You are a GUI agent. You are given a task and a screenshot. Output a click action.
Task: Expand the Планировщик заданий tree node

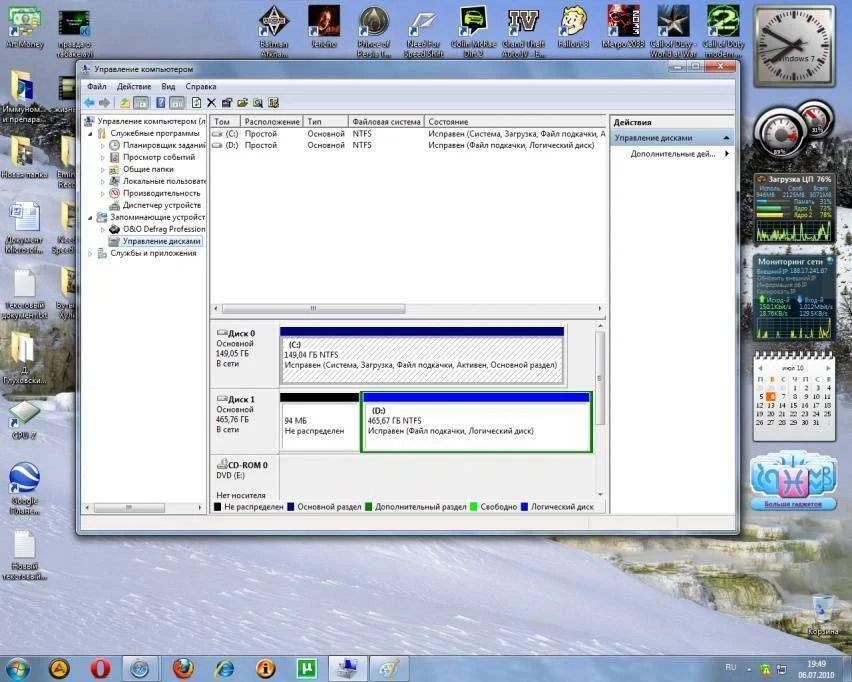point(102,145)
